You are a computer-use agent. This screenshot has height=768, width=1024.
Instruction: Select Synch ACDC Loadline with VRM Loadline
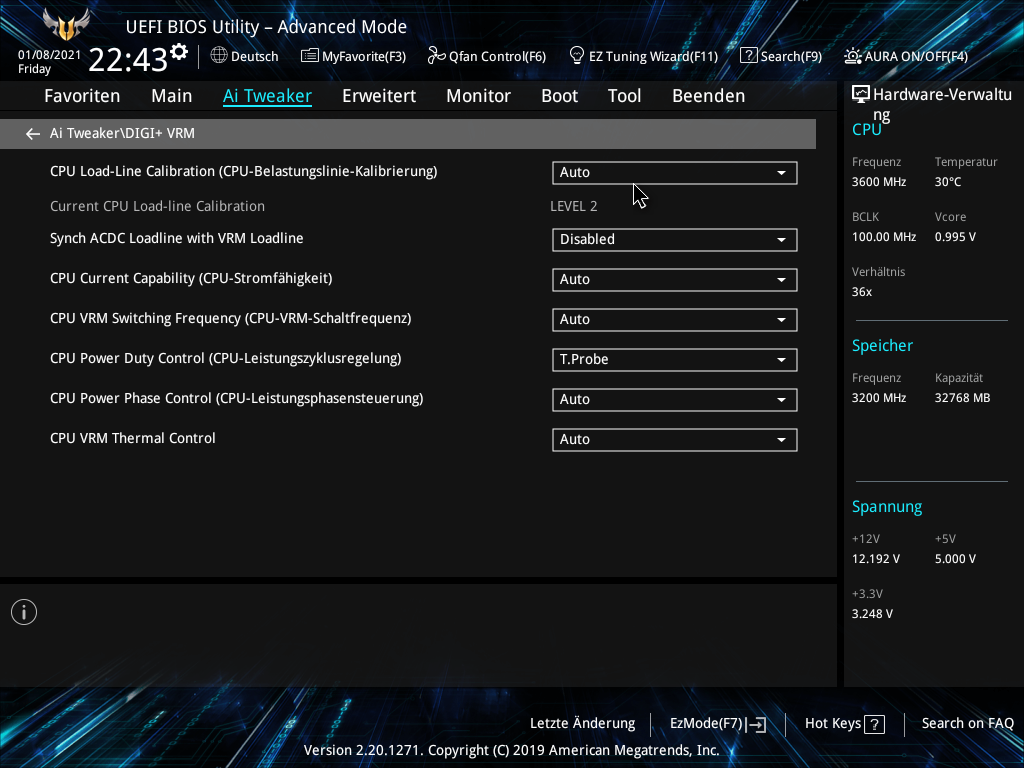[x=176, y=238]
